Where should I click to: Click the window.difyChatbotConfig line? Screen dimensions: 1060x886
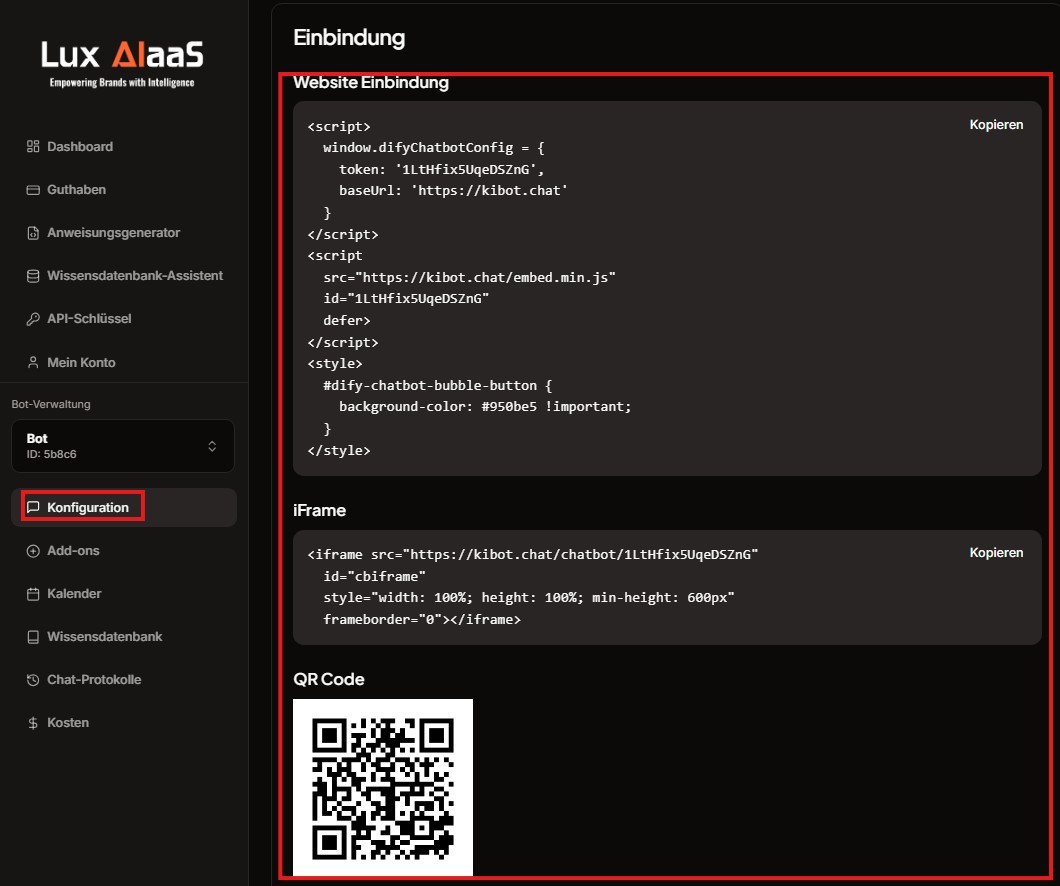coord(433,147)
